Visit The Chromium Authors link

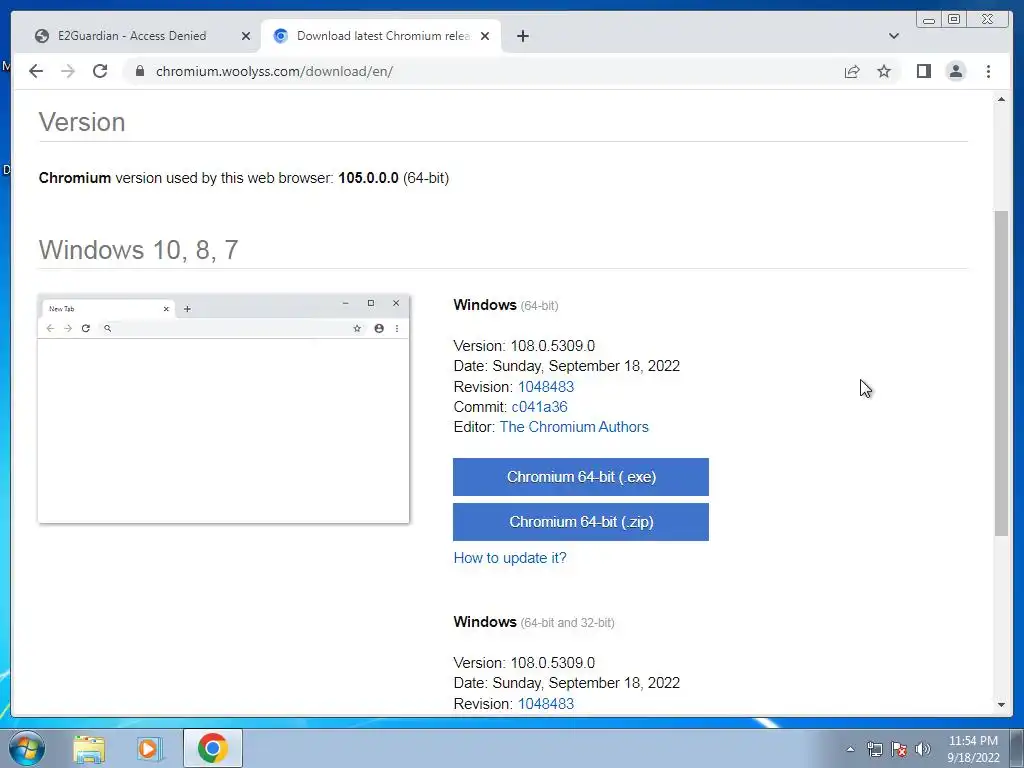coord(574,427)
